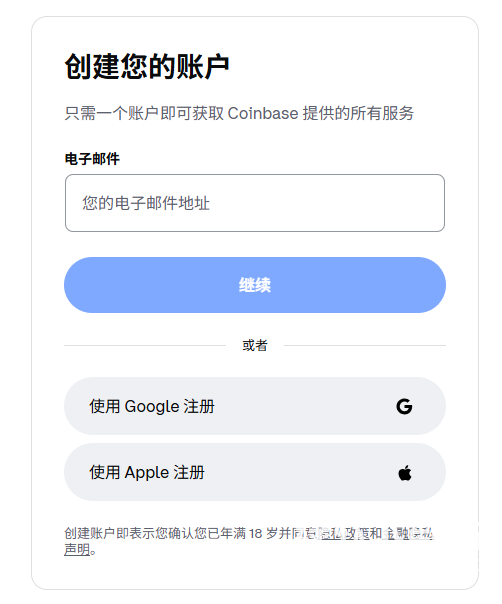The width and height of the screenshot is (502, 604).
Task: Click the Apple logo icon
Action: pos(405,472)
